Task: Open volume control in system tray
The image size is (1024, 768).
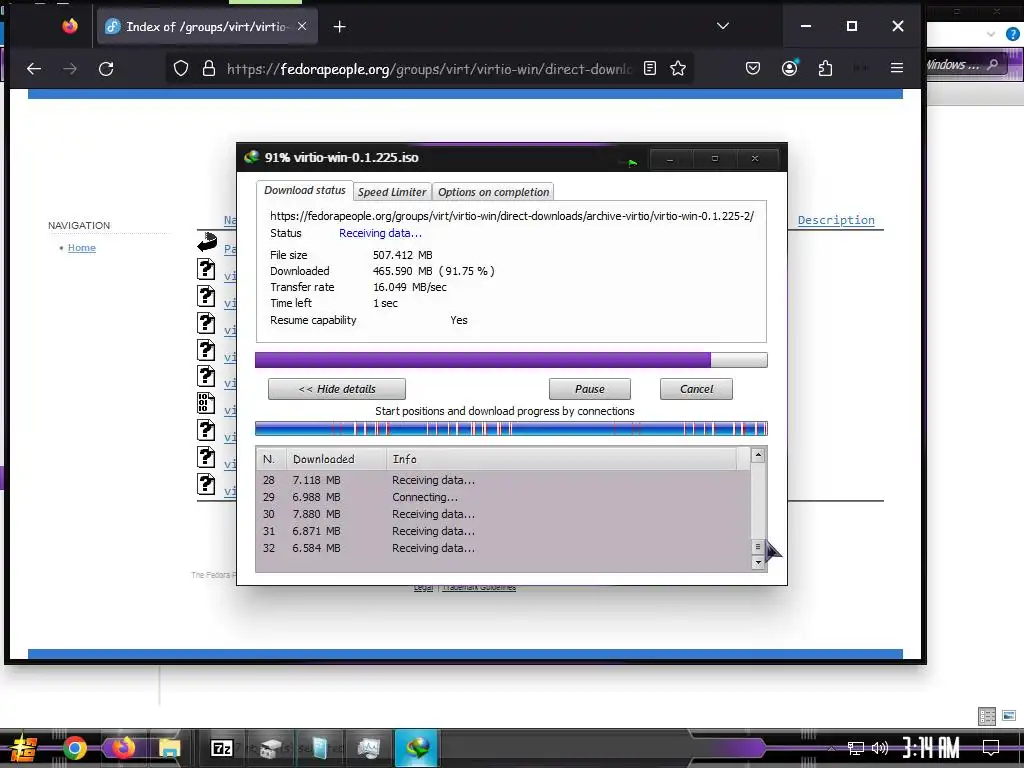Action: click(880, 748)
